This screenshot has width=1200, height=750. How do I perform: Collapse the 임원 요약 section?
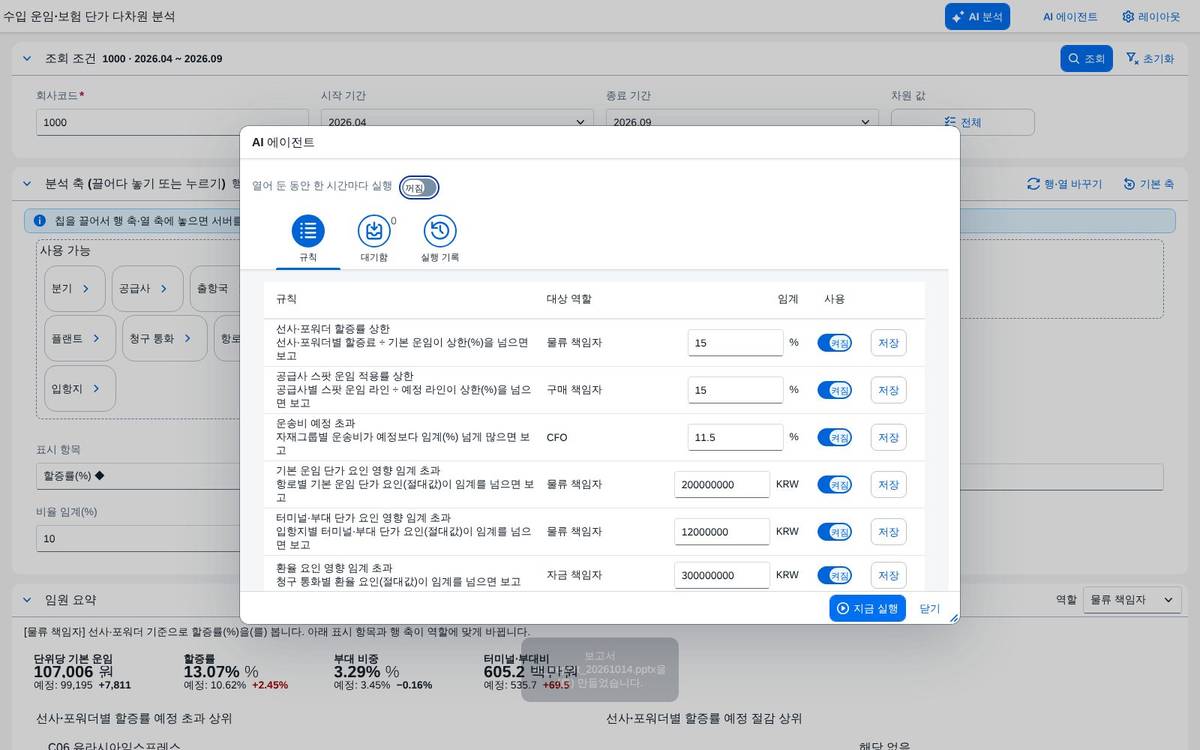[x=27, y=600]
